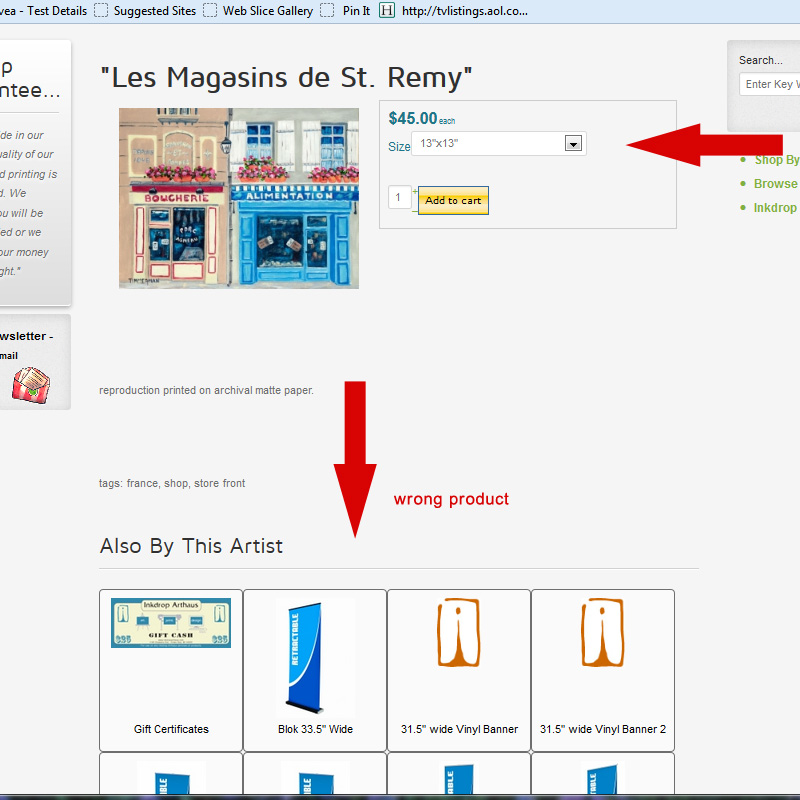Click the Add to cart button
This screenshot has width=800, height=800.
click(453, 201)
